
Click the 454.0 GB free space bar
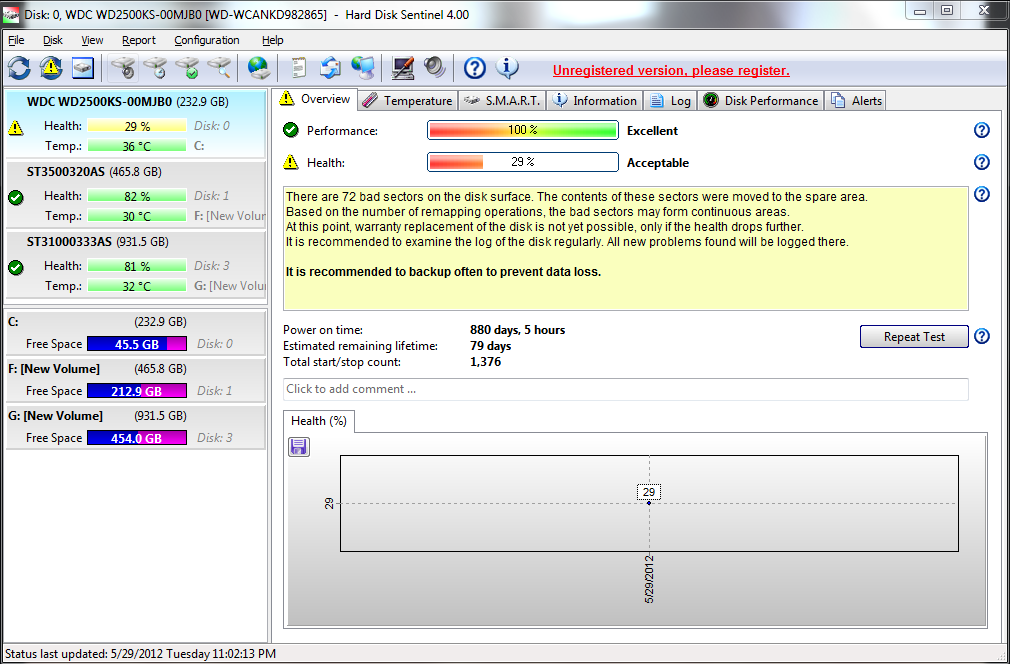[x=137, y=438]
